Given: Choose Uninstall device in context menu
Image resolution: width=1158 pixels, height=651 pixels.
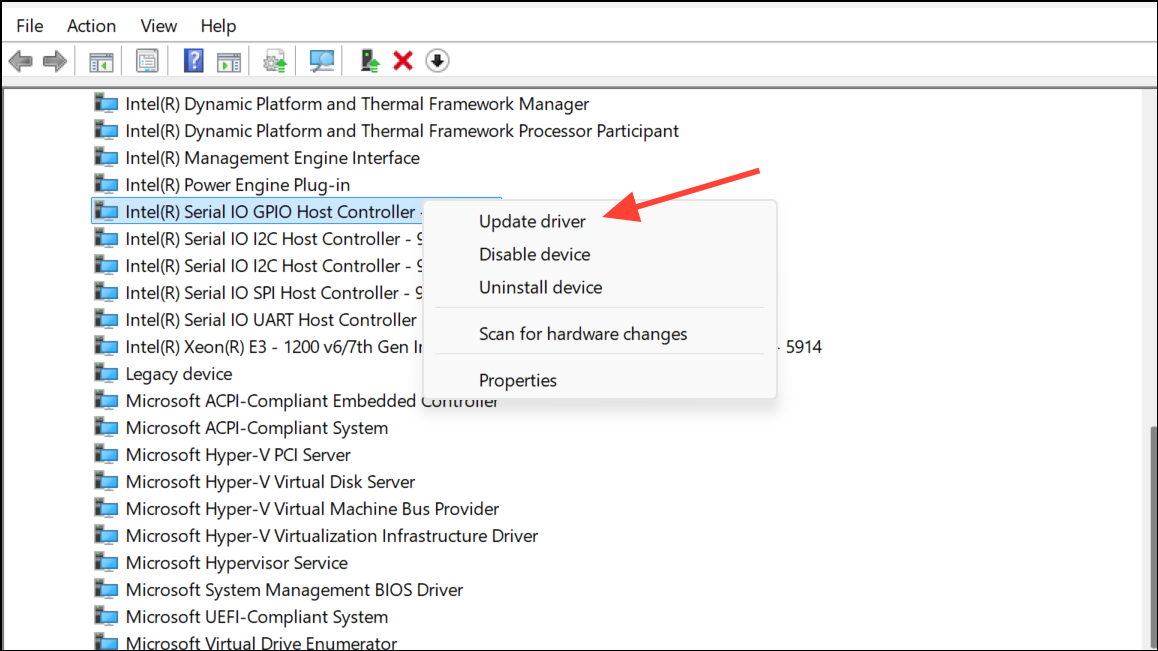Looking at the screenshot, I should (x=541, y=287).
